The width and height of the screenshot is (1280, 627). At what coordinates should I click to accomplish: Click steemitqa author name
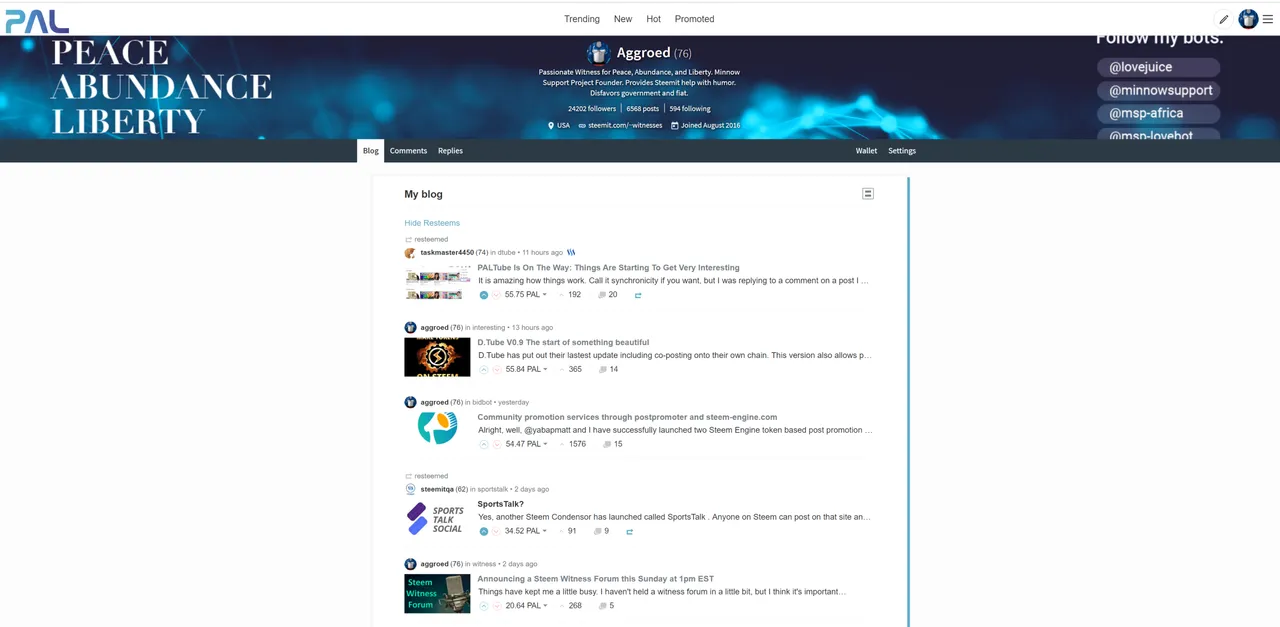click(437, 489)
